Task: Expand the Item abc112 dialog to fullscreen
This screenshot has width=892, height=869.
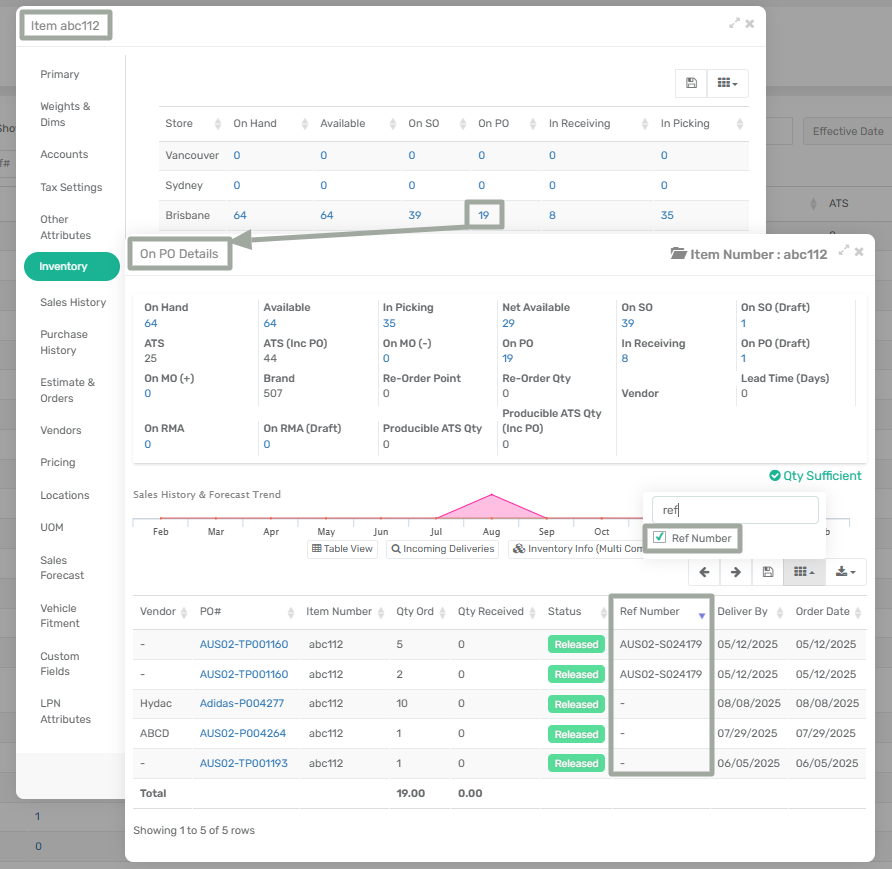Action: tap(734, 23)
